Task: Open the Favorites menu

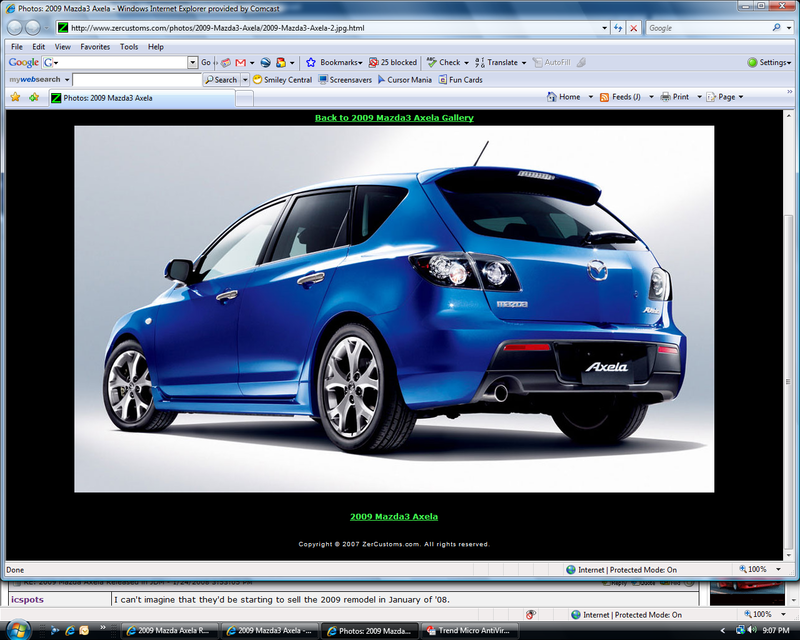Action: [95, 46]
